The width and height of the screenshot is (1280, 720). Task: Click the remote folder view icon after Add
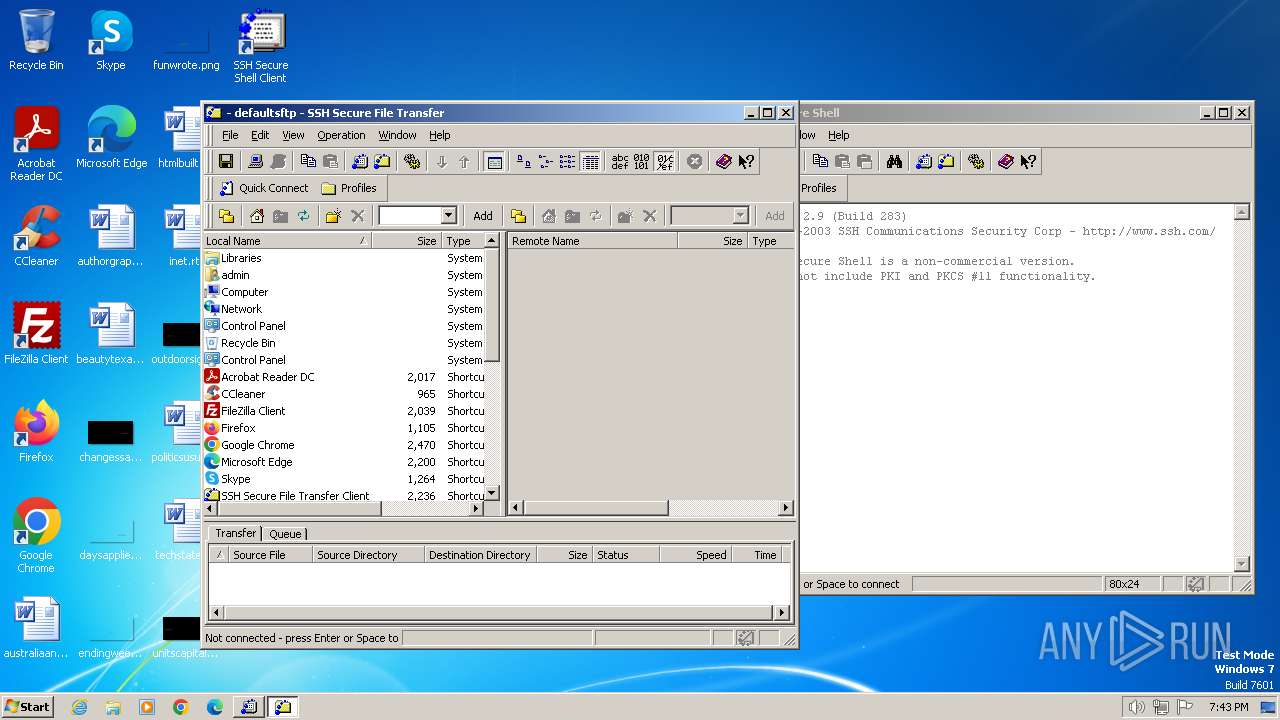[x=518, y=216]
